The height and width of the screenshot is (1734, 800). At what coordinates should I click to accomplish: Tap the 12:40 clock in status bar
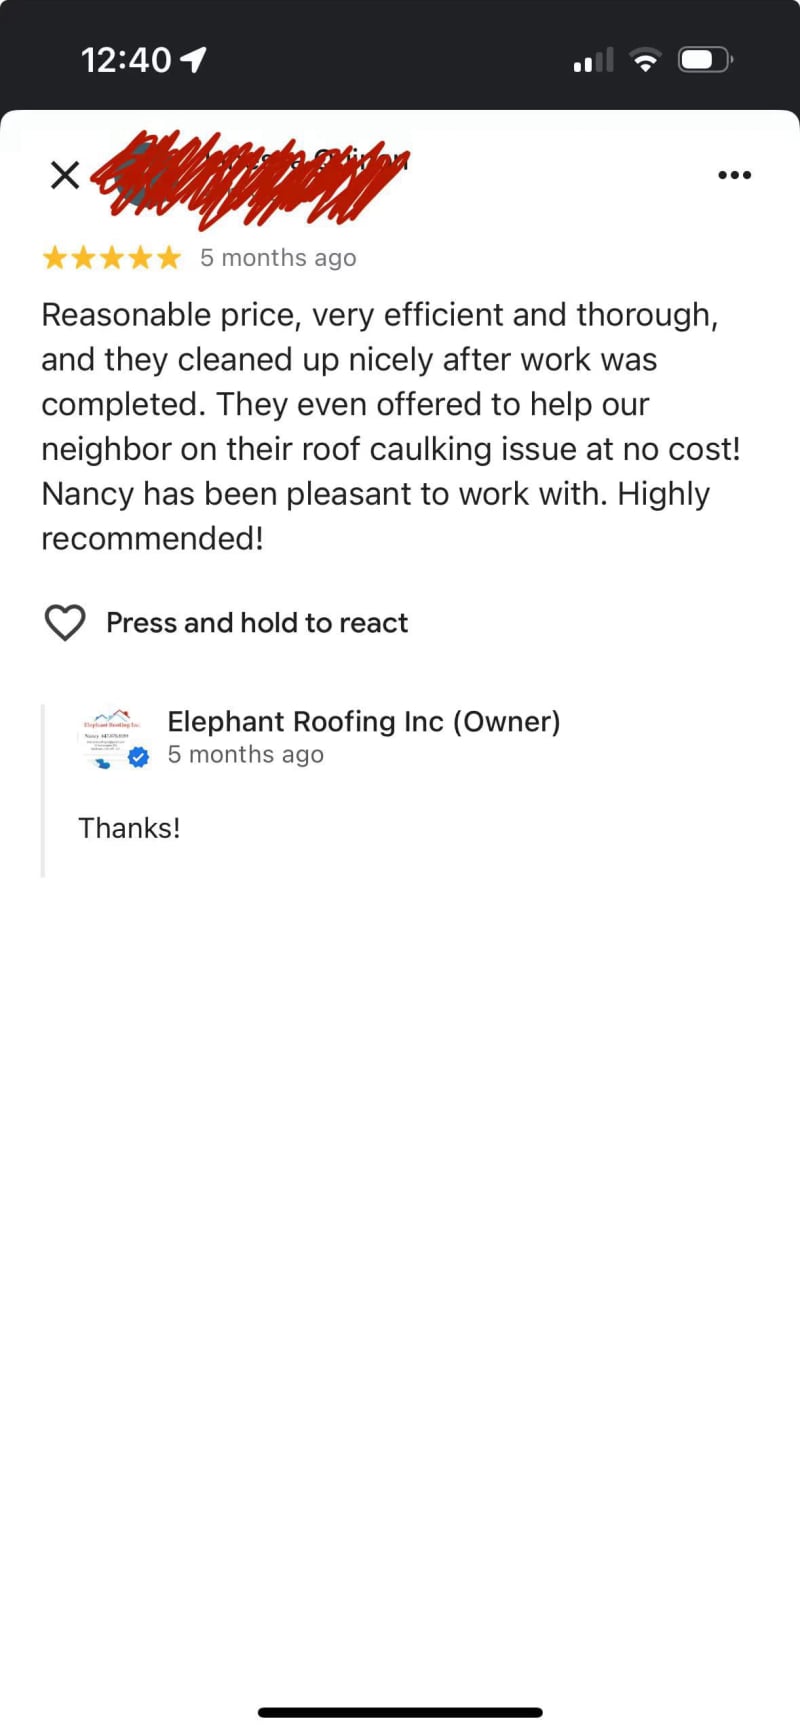(126, 60)
